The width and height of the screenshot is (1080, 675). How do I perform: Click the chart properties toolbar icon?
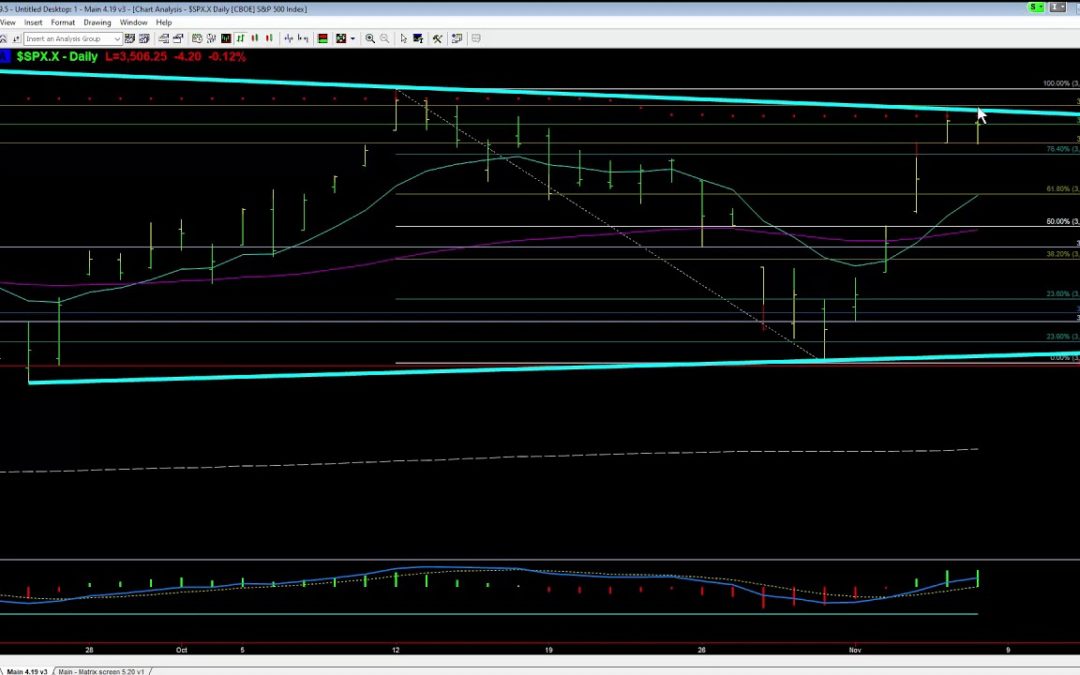[457, 39]
